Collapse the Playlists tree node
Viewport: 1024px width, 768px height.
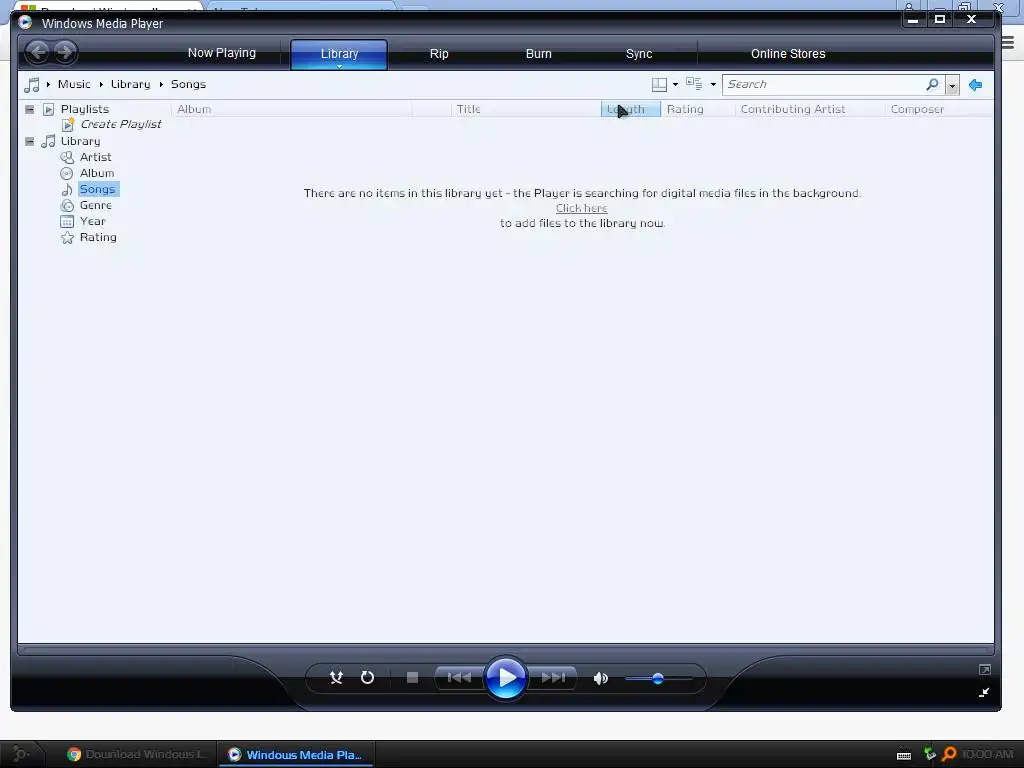29,109
